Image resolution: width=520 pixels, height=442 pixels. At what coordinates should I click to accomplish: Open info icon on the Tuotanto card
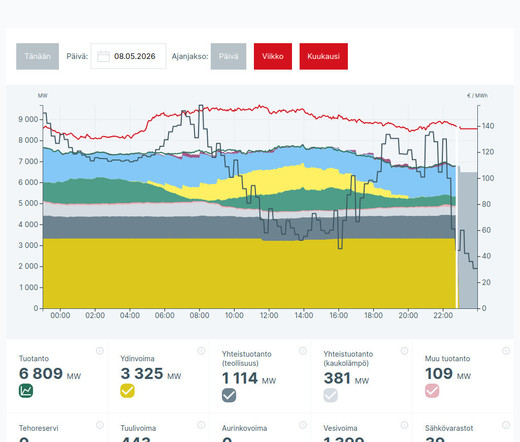tap(100, 351)
